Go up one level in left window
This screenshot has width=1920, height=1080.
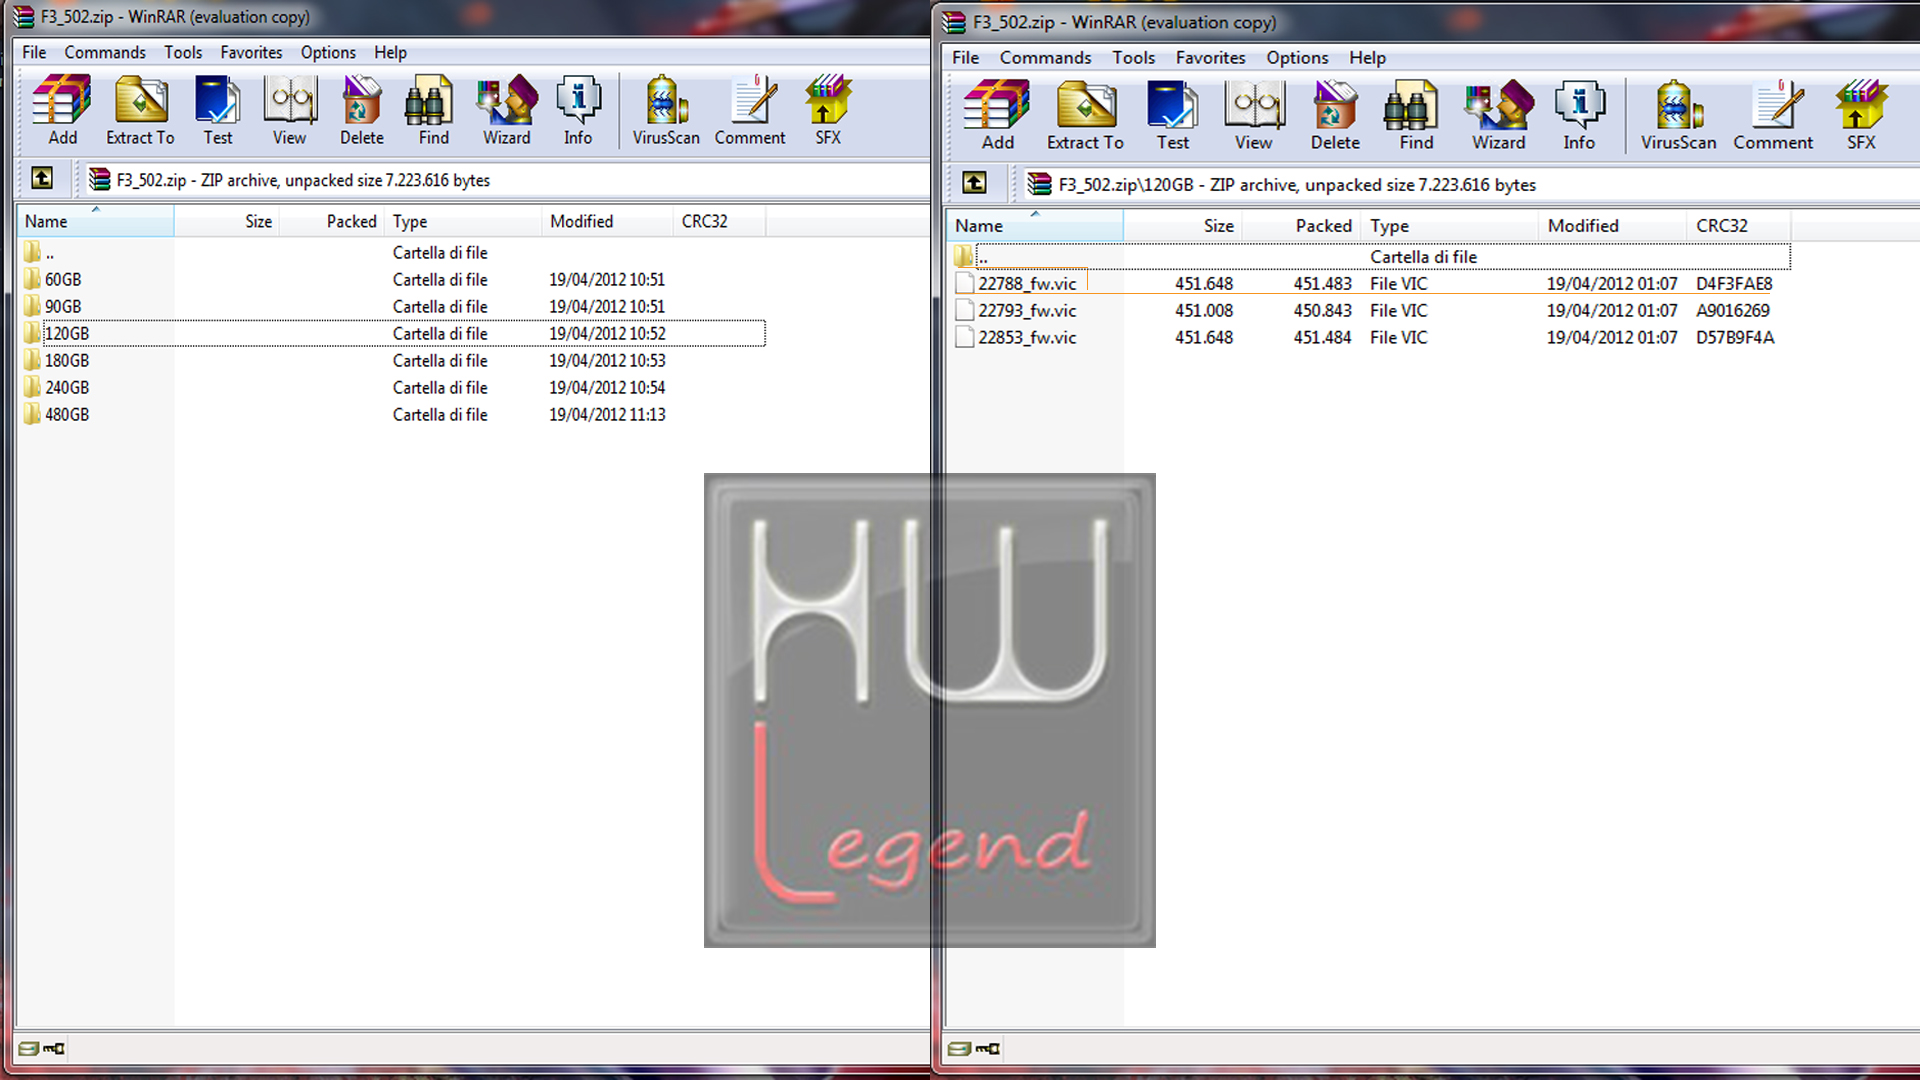point(42,178)
